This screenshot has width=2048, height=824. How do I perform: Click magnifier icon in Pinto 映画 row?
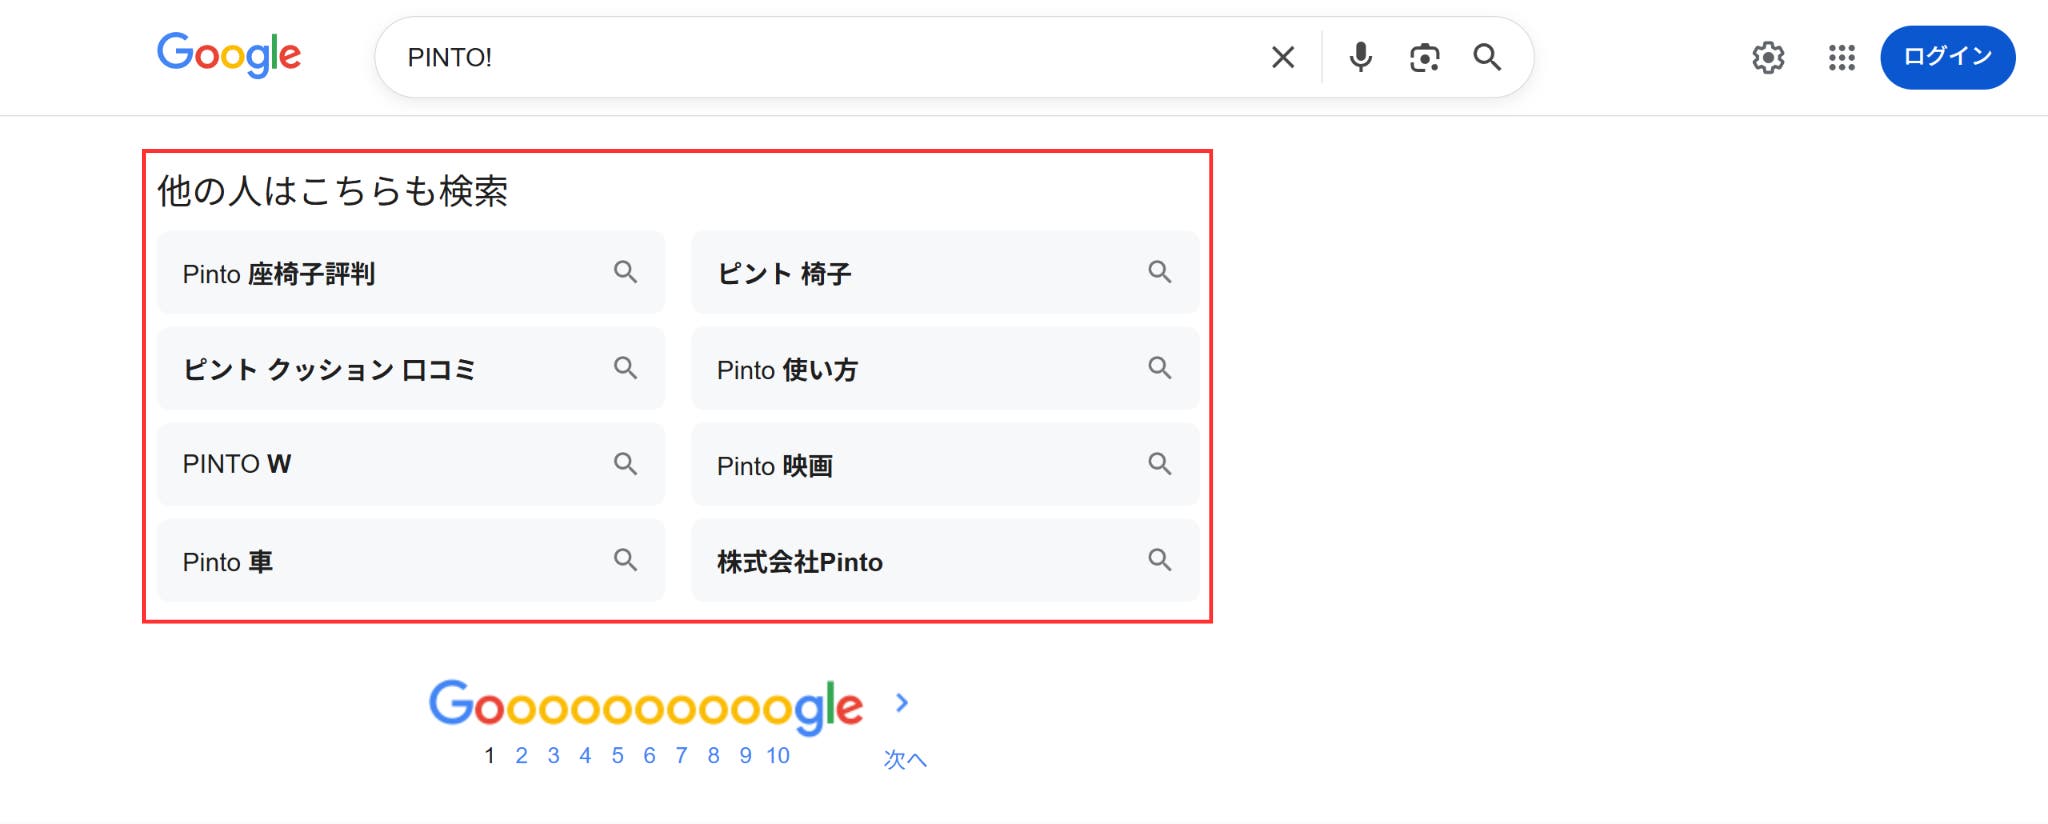coord(1159,463)
